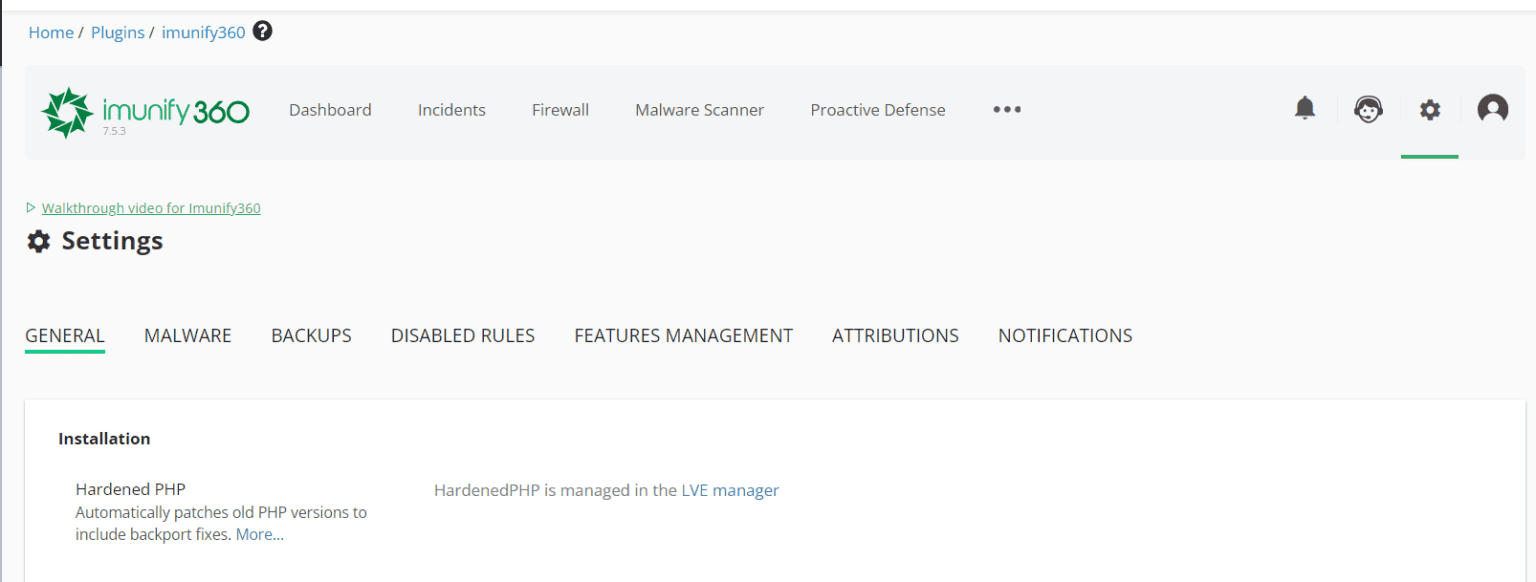
Task: Expand the three-dot more menu
Action: point(1007,110)
